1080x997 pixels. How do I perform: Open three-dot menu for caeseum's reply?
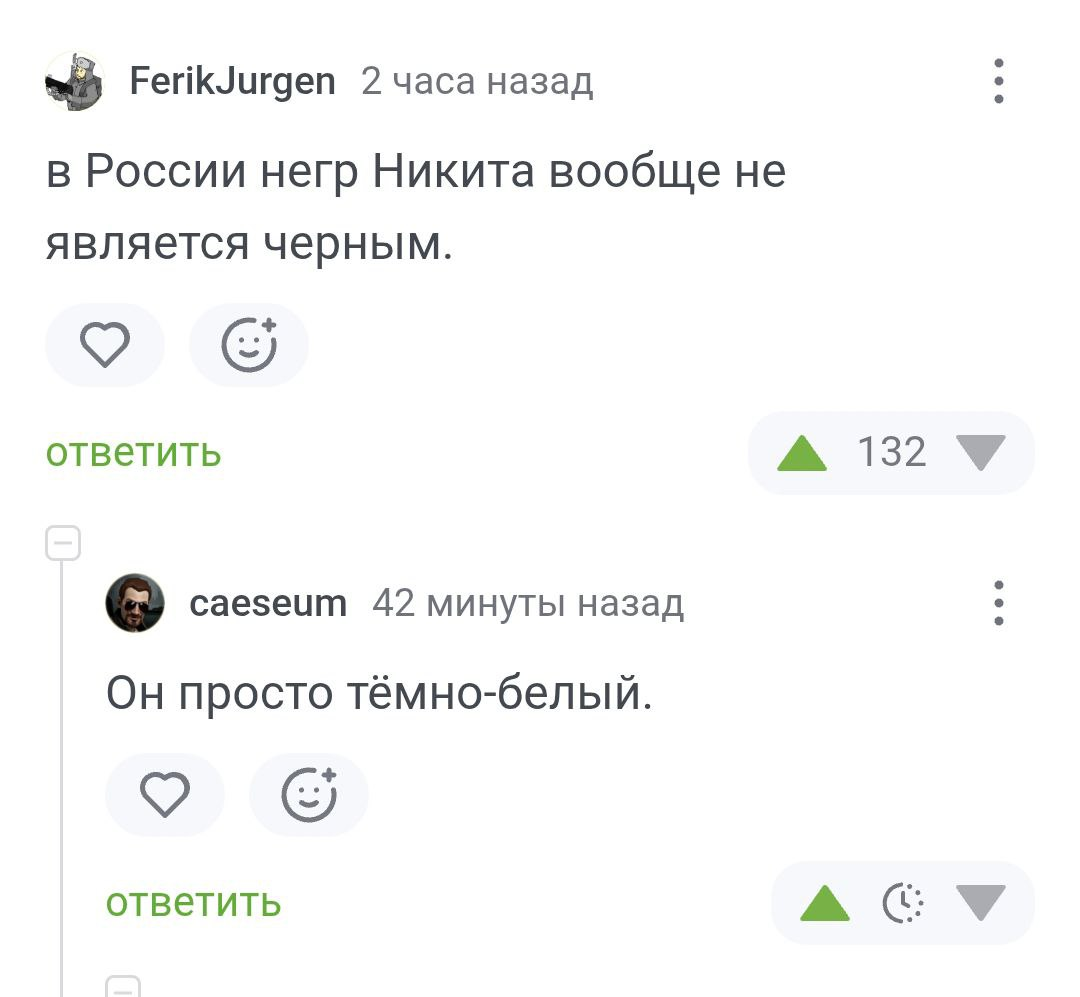(x=999, y=603)
